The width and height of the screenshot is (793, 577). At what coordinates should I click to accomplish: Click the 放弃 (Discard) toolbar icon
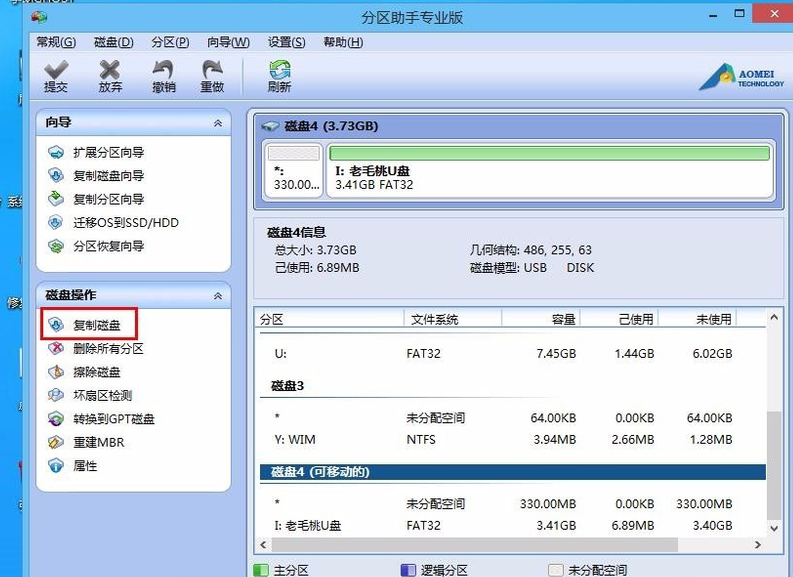110,76
